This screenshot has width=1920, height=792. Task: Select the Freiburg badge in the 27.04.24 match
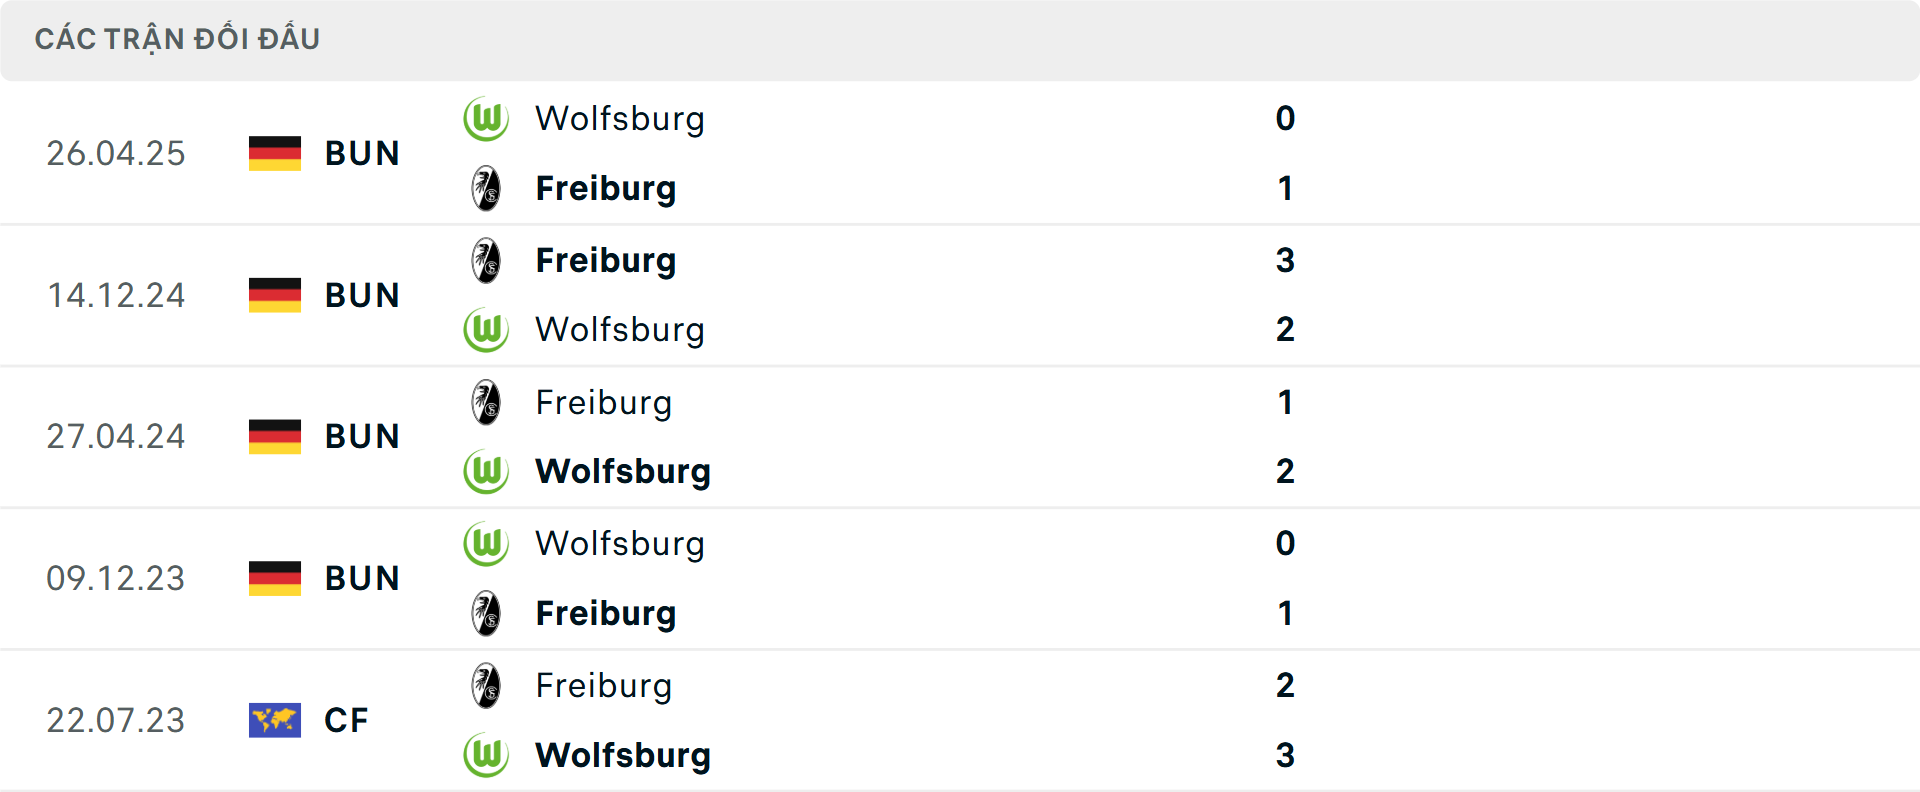[486, 402]
